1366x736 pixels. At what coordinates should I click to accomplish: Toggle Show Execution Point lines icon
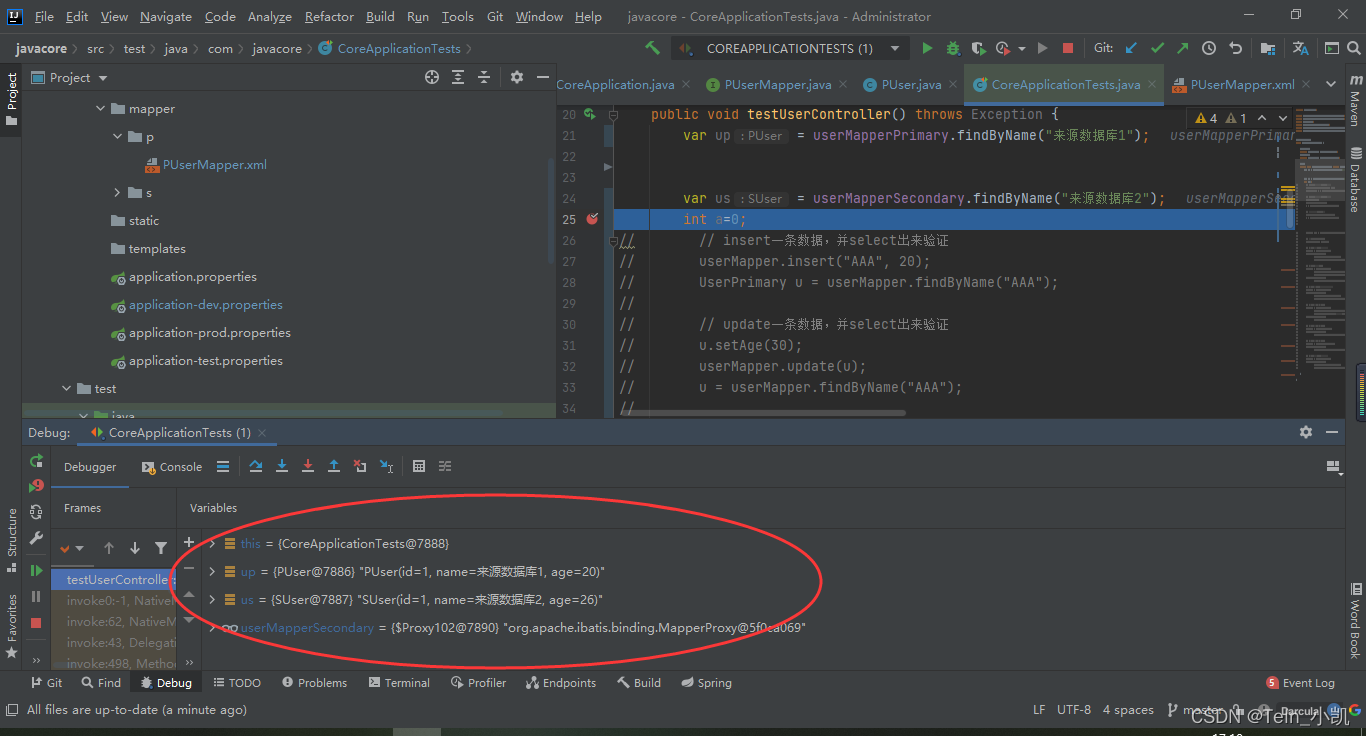tap(223, 466)
